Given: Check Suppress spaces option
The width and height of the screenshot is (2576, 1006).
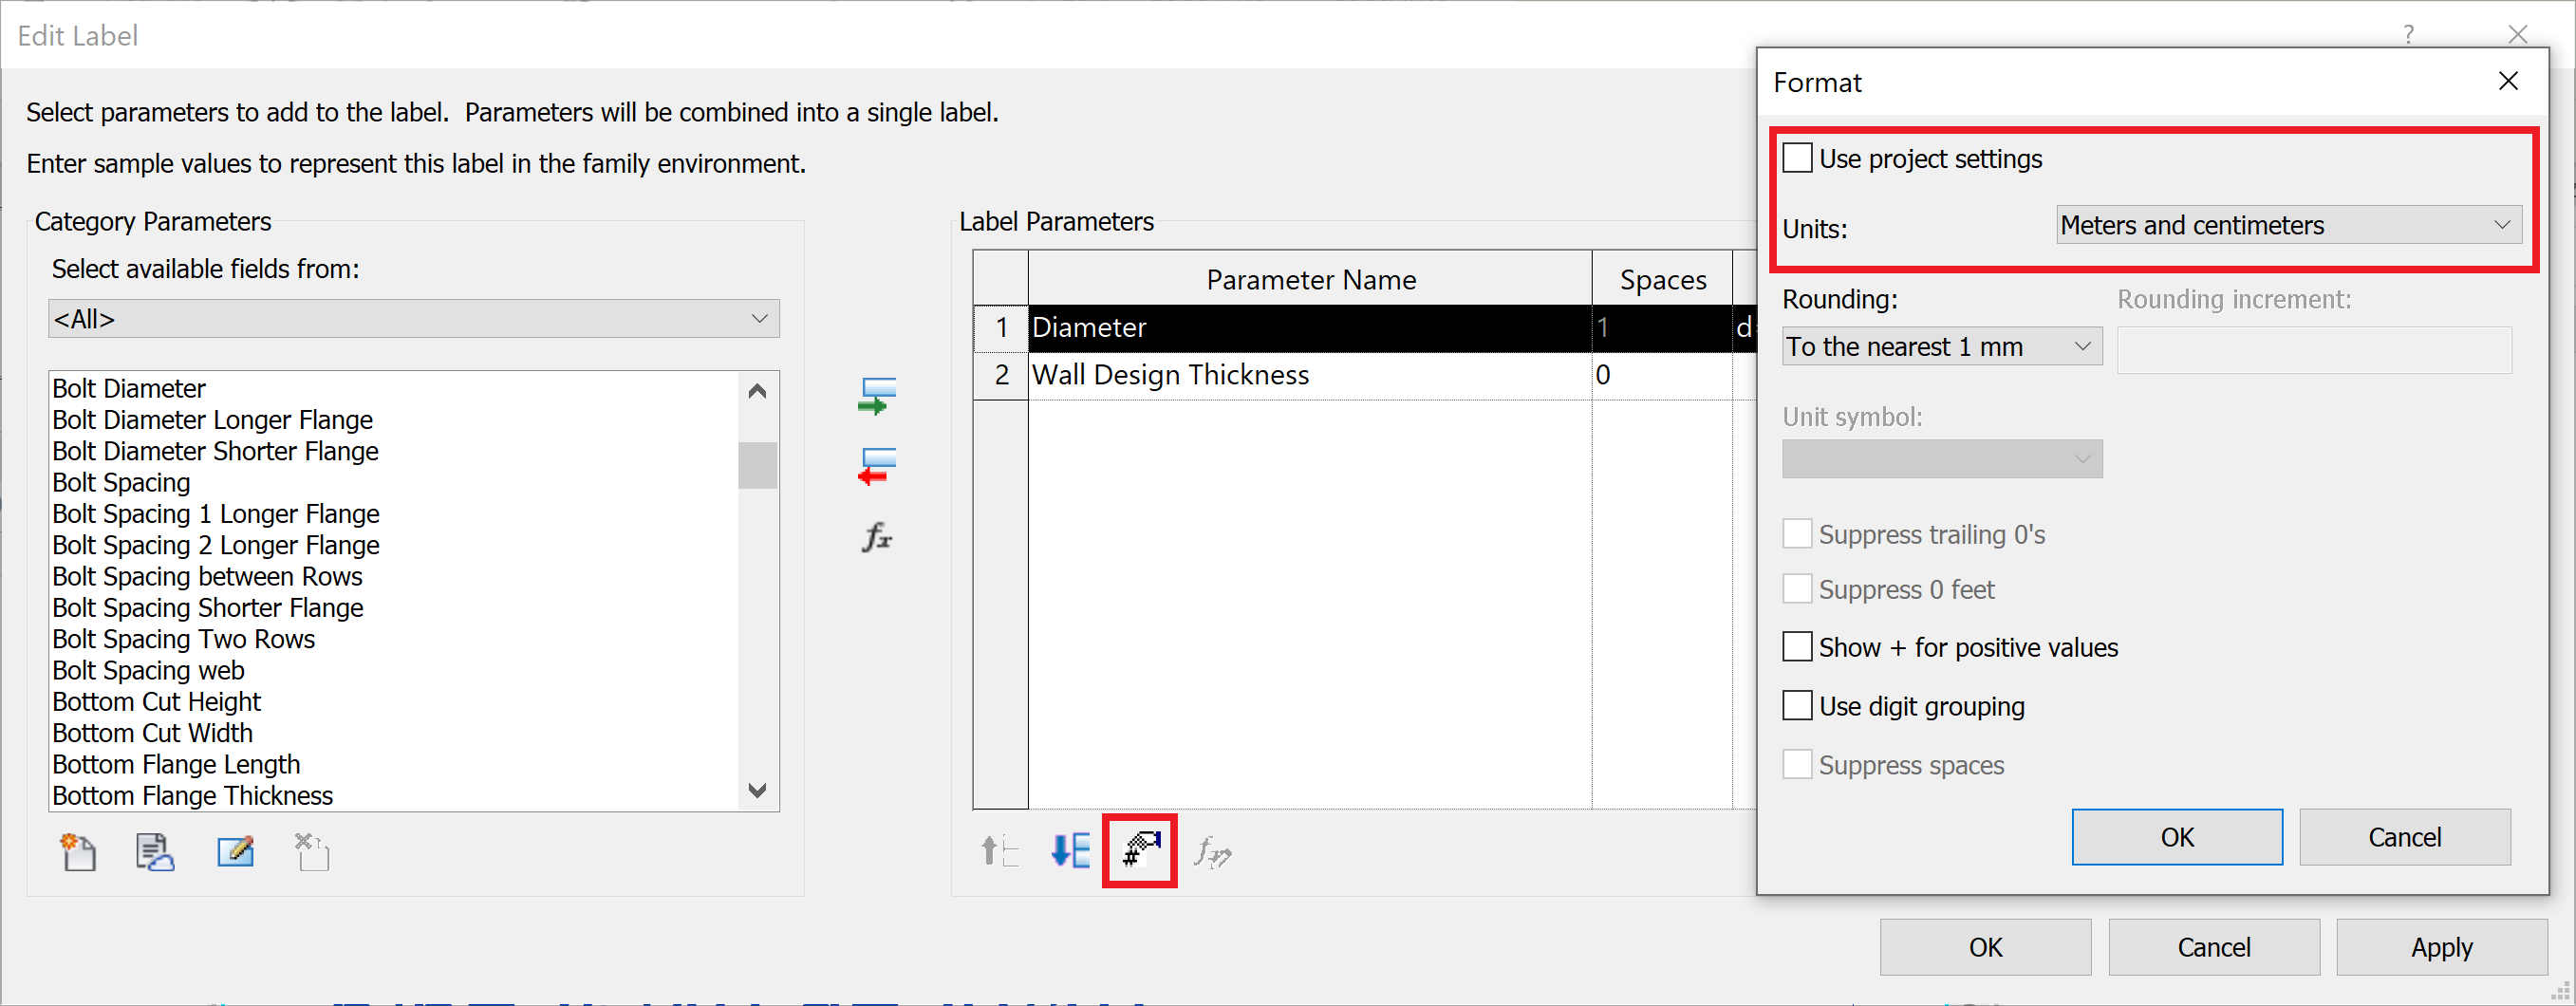Looking at the screenshot, I should coord(1797,764).
